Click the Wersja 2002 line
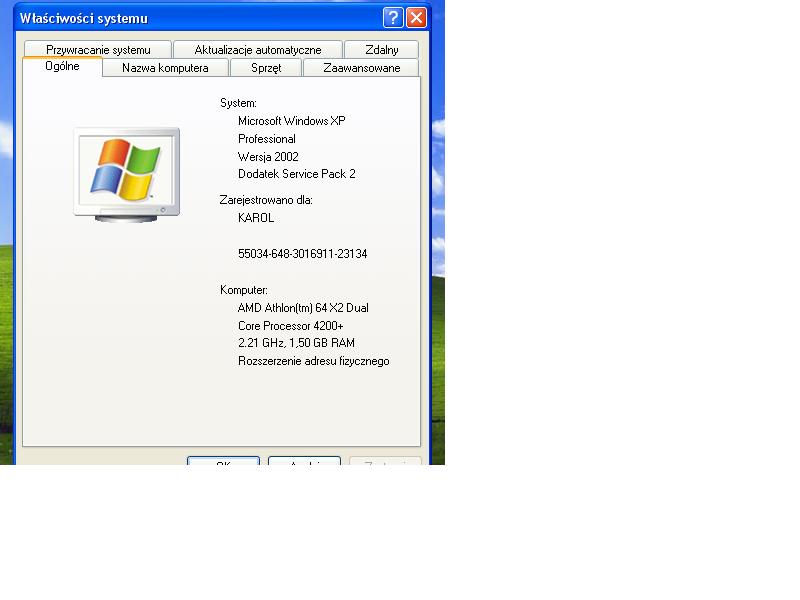This screenshot has height=600, width=800. pos(268,157)
